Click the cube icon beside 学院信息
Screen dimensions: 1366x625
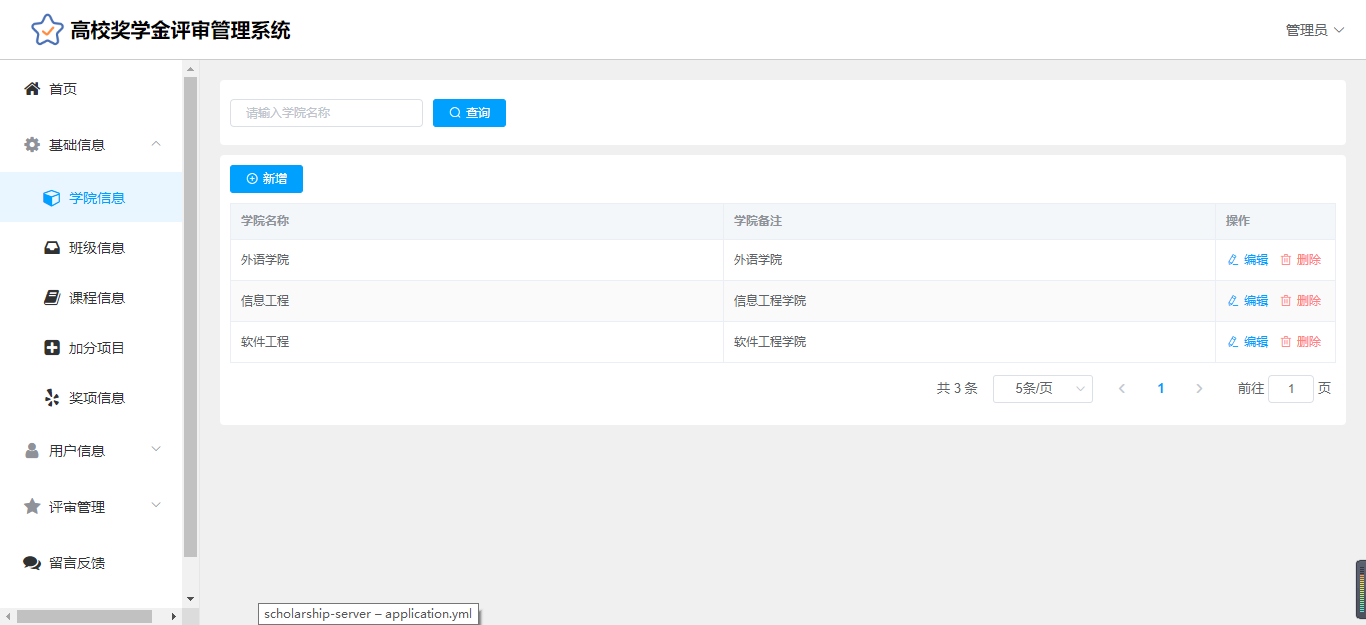[52, 198]
